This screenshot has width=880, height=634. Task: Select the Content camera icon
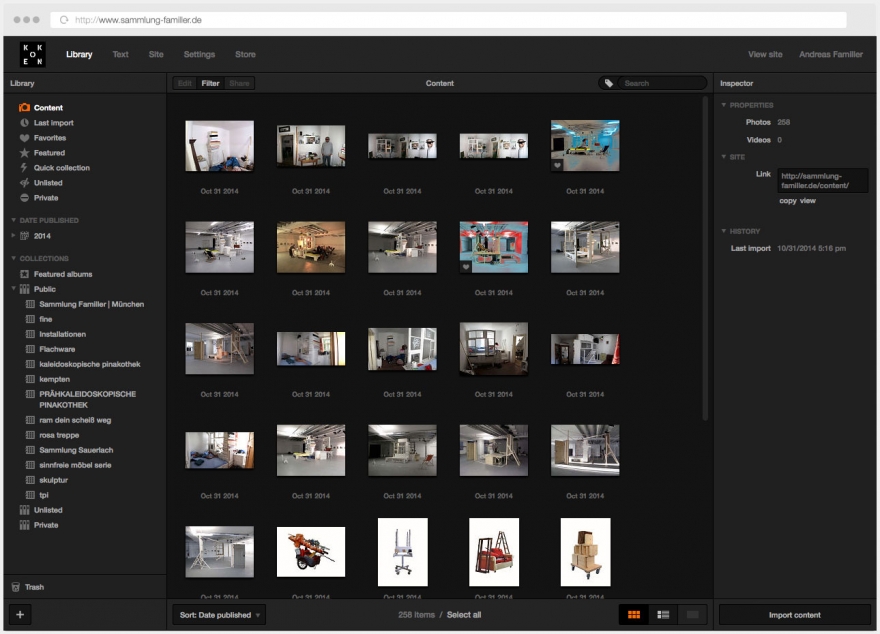point(24,107)
